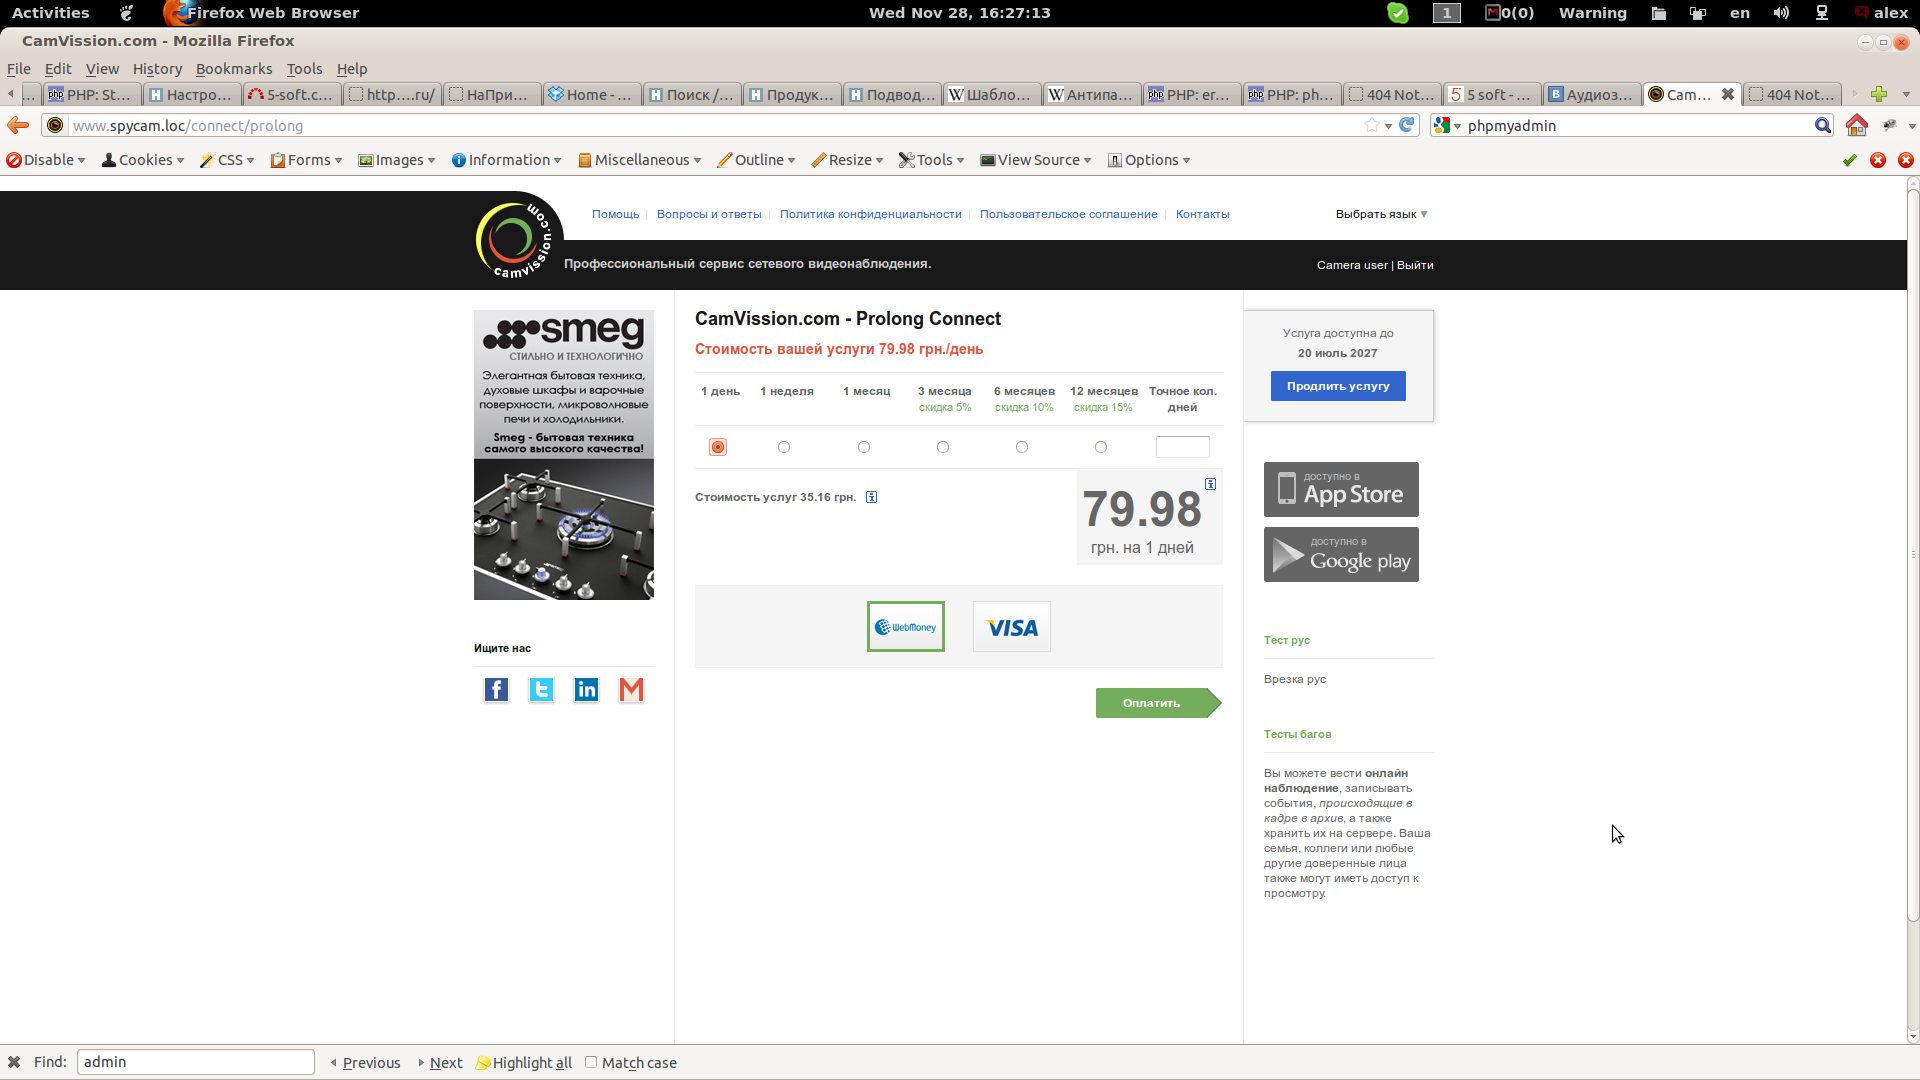Select the 1 месяц radio option

click(864, 447)
